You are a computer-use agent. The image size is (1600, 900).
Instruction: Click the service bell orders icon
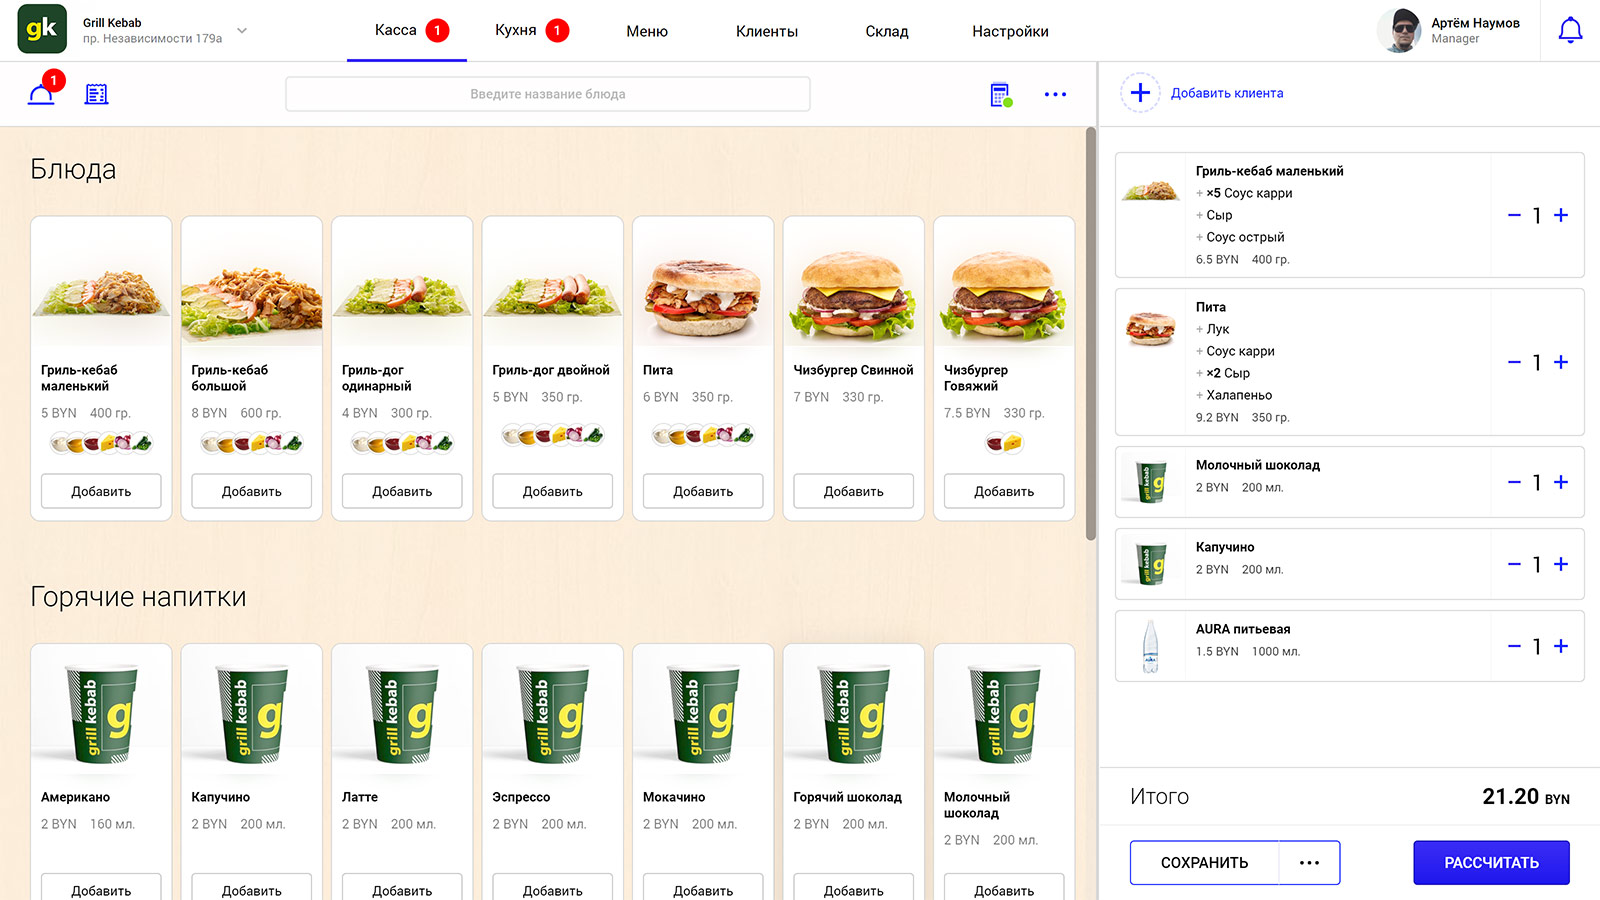coord(42,94)
